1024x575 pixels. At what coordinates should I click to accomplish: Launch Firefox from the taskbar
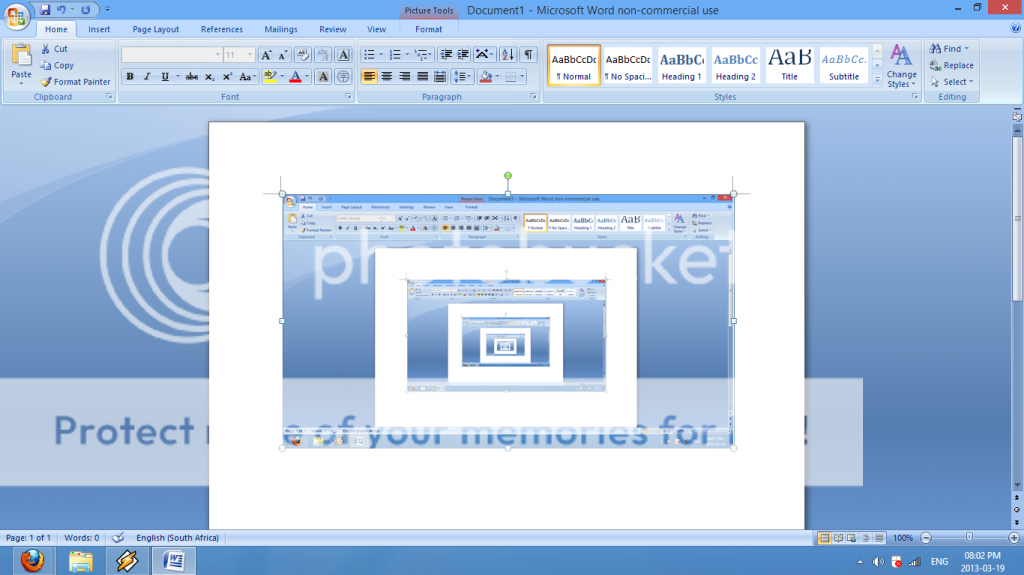pos(32,561)
